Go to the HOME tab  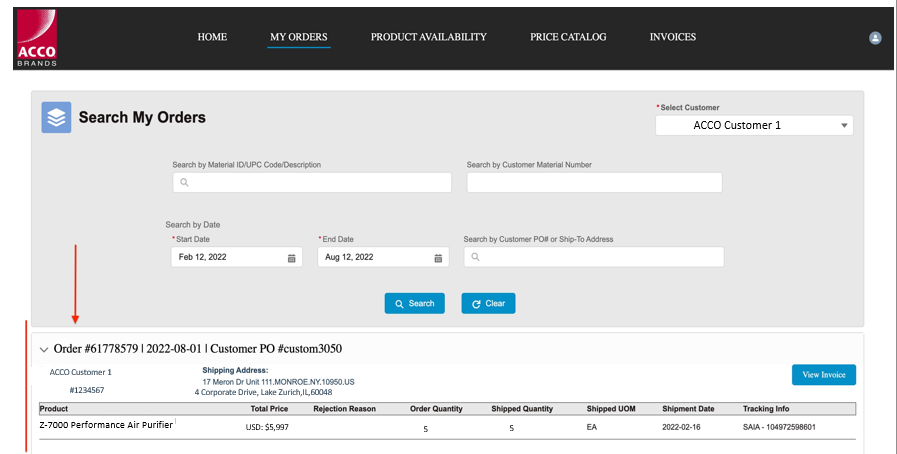[x=212, y=37]
